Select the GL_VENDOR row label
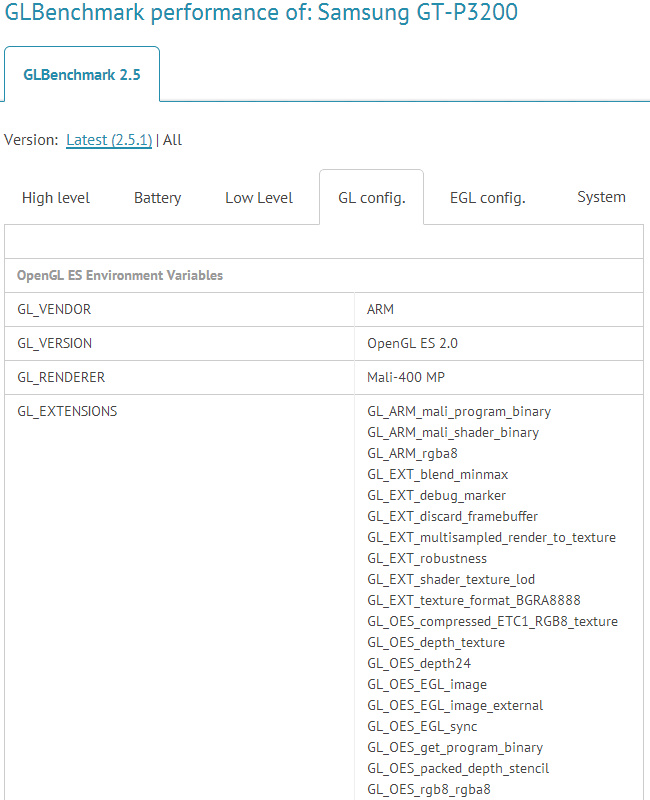 point(54,310)
